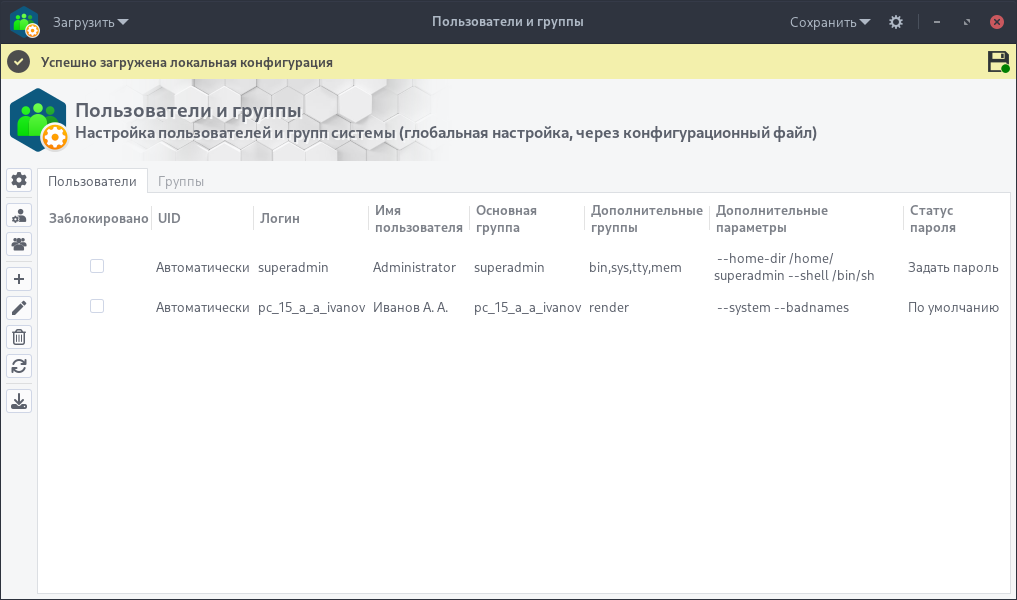Image resolution: width=1017 pixels, height=600 pixels.
Task: Select the user administration icon in the sidebar
Action: (18, 214)
